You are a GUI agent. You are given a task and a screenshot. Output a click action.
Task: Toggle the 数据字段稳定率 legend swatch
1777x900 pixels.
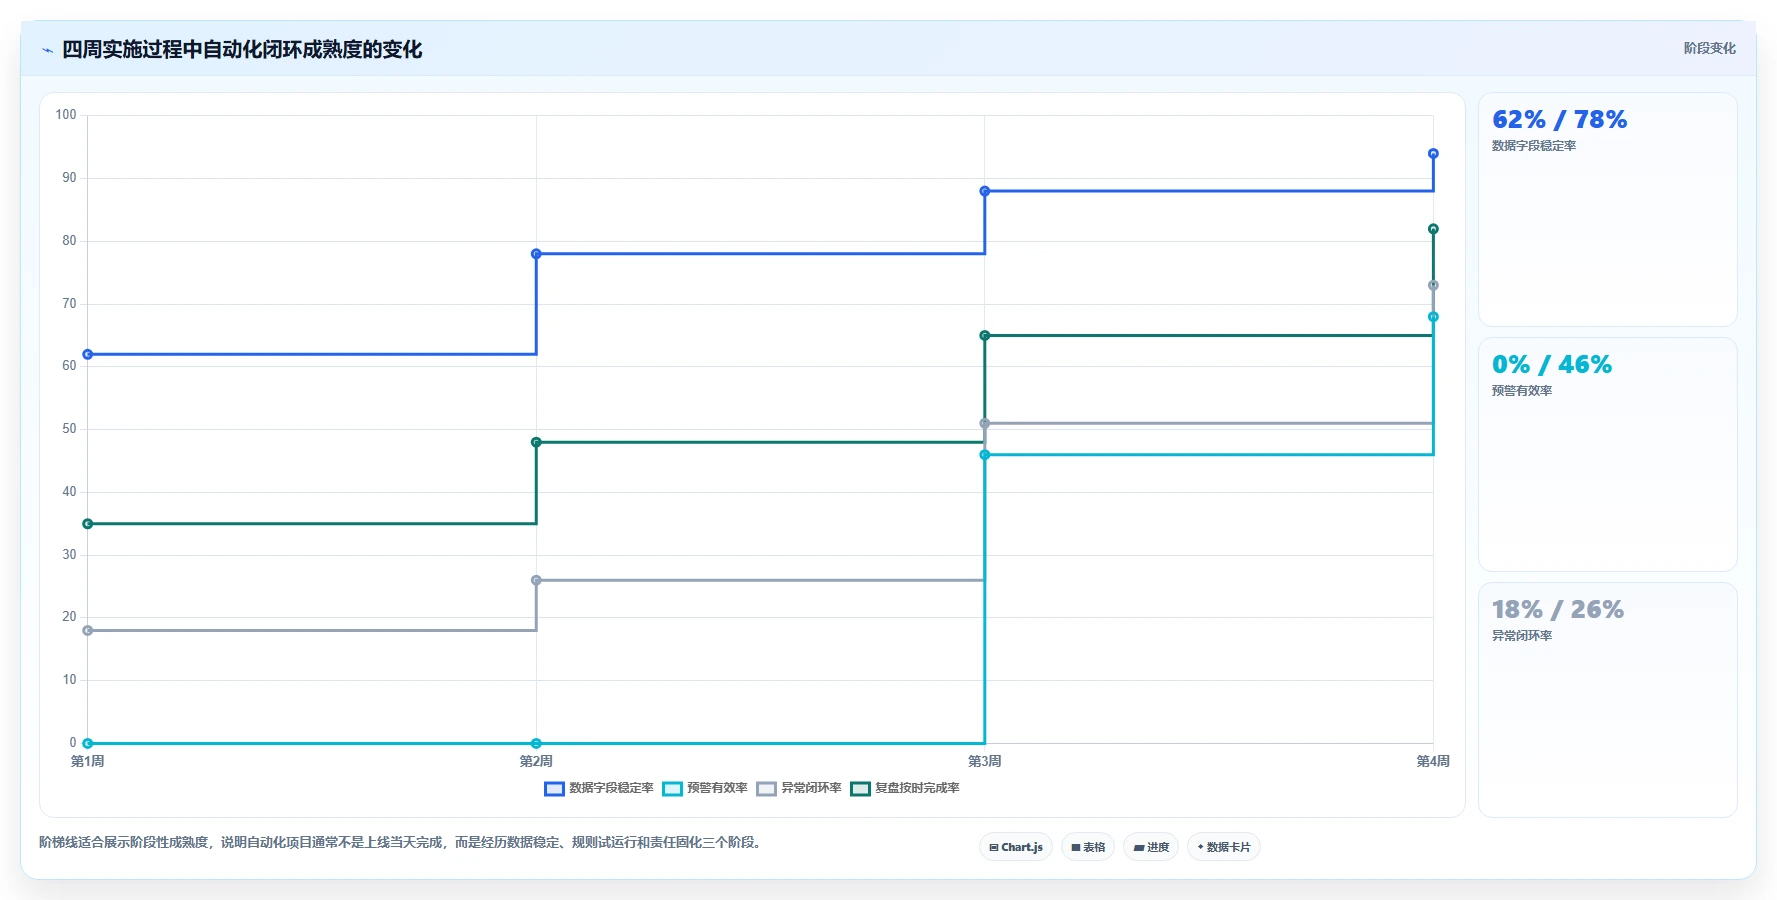[x=554, y=789]
